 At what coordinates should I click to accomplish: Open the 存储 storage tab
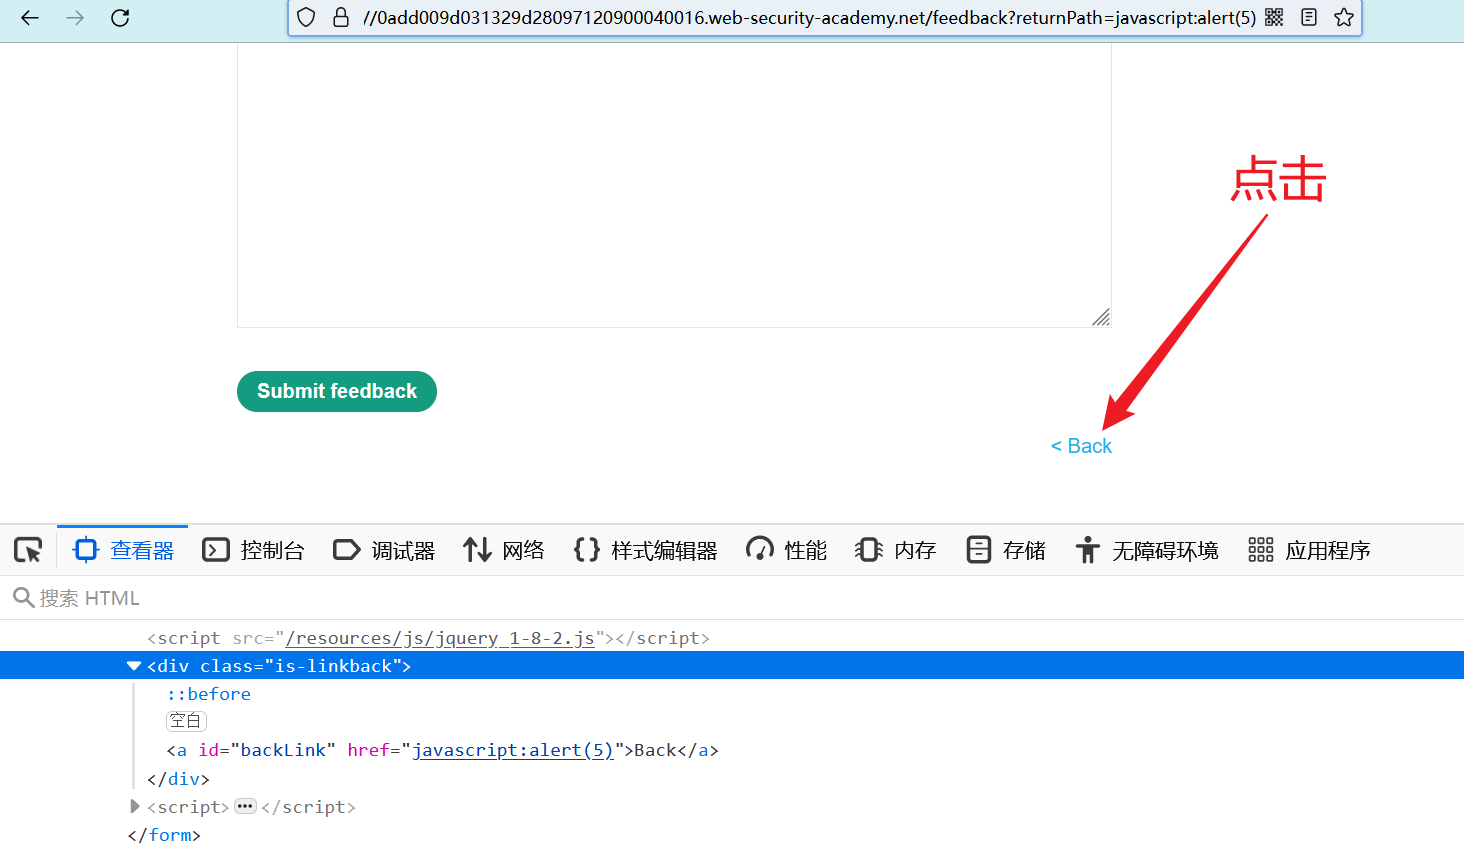pos(1006,550)
